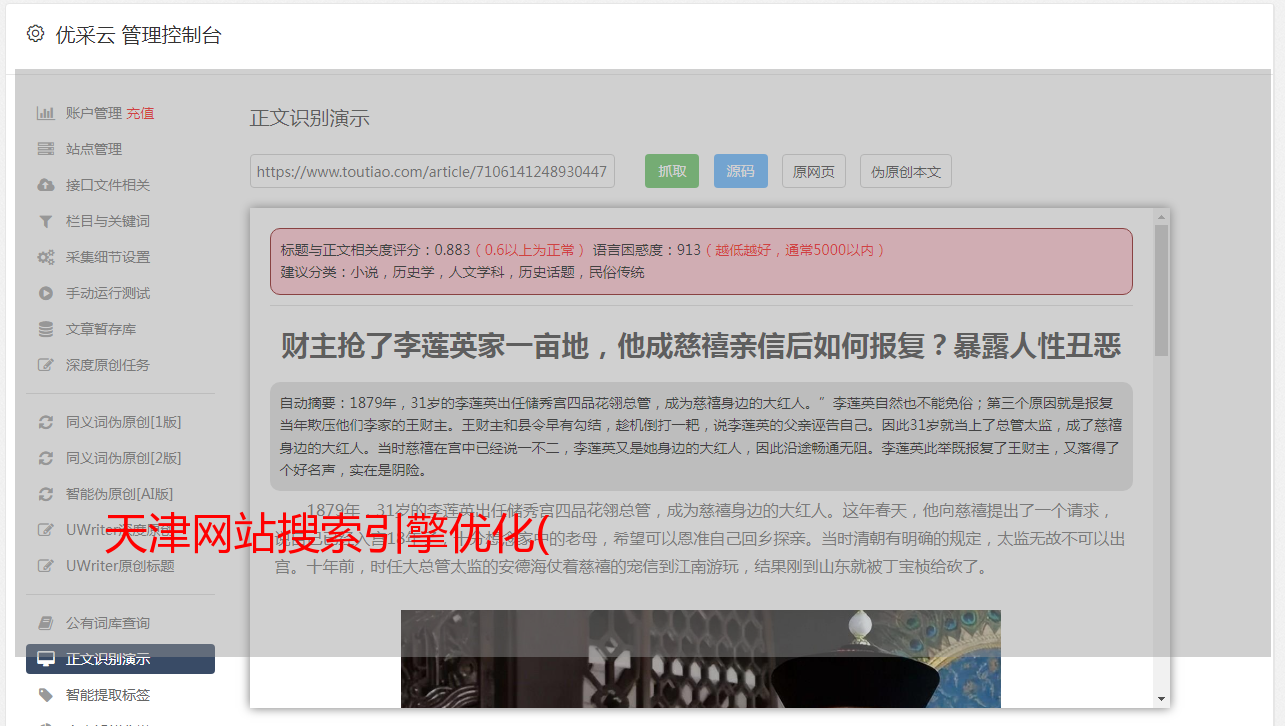
Task: Click the result panel scrollbar down arrow
Action: pos(1161,699)
